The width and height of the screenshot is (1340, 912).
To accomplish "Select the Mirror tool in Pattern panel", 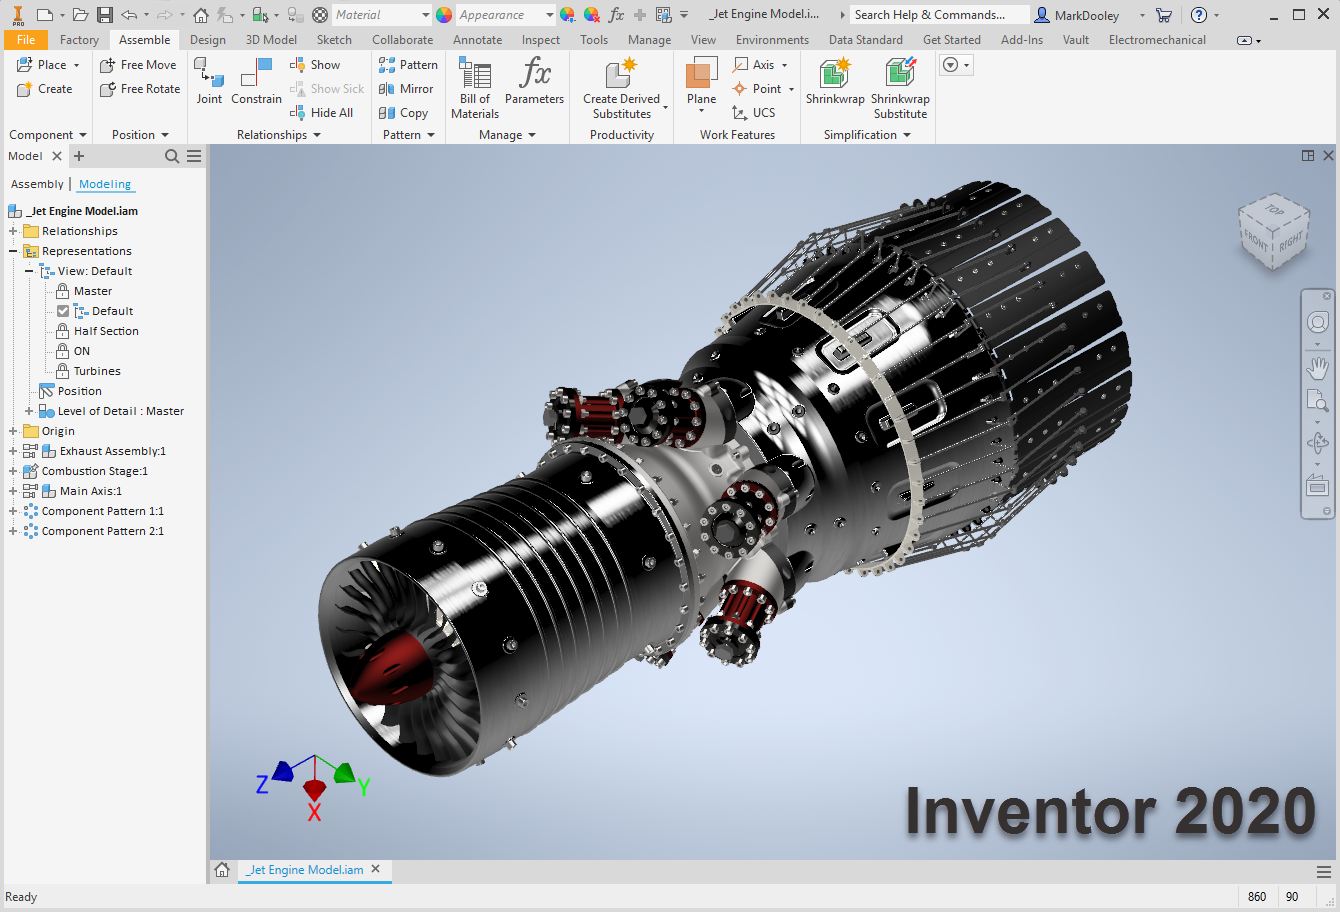I will pos(407,88).
